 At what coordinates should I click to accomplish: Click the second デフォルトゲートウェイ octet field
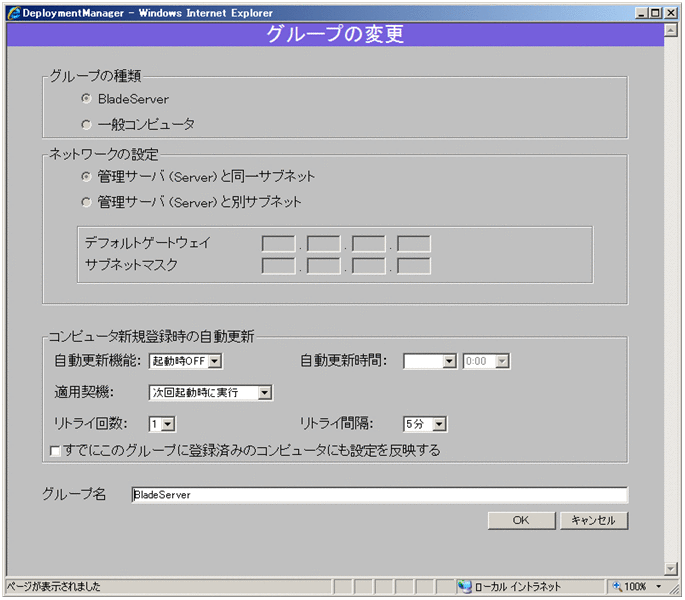(323, 243)
